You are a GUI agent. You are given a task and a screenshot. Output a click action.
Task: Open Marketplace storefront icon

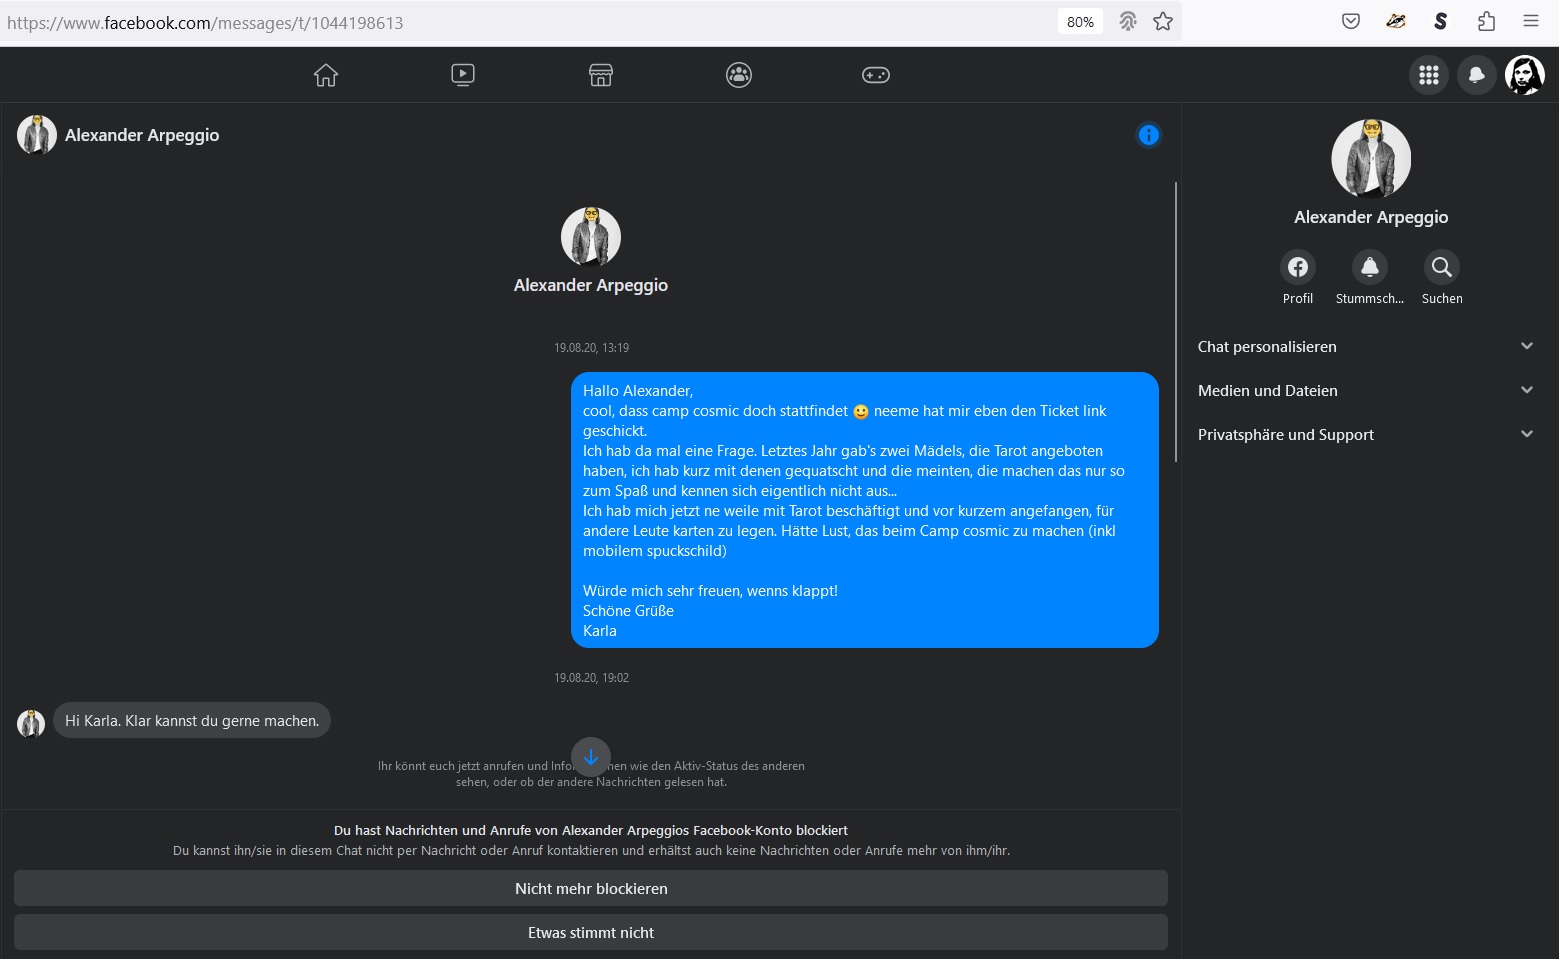pyautogui.click(x=601, y=75)
